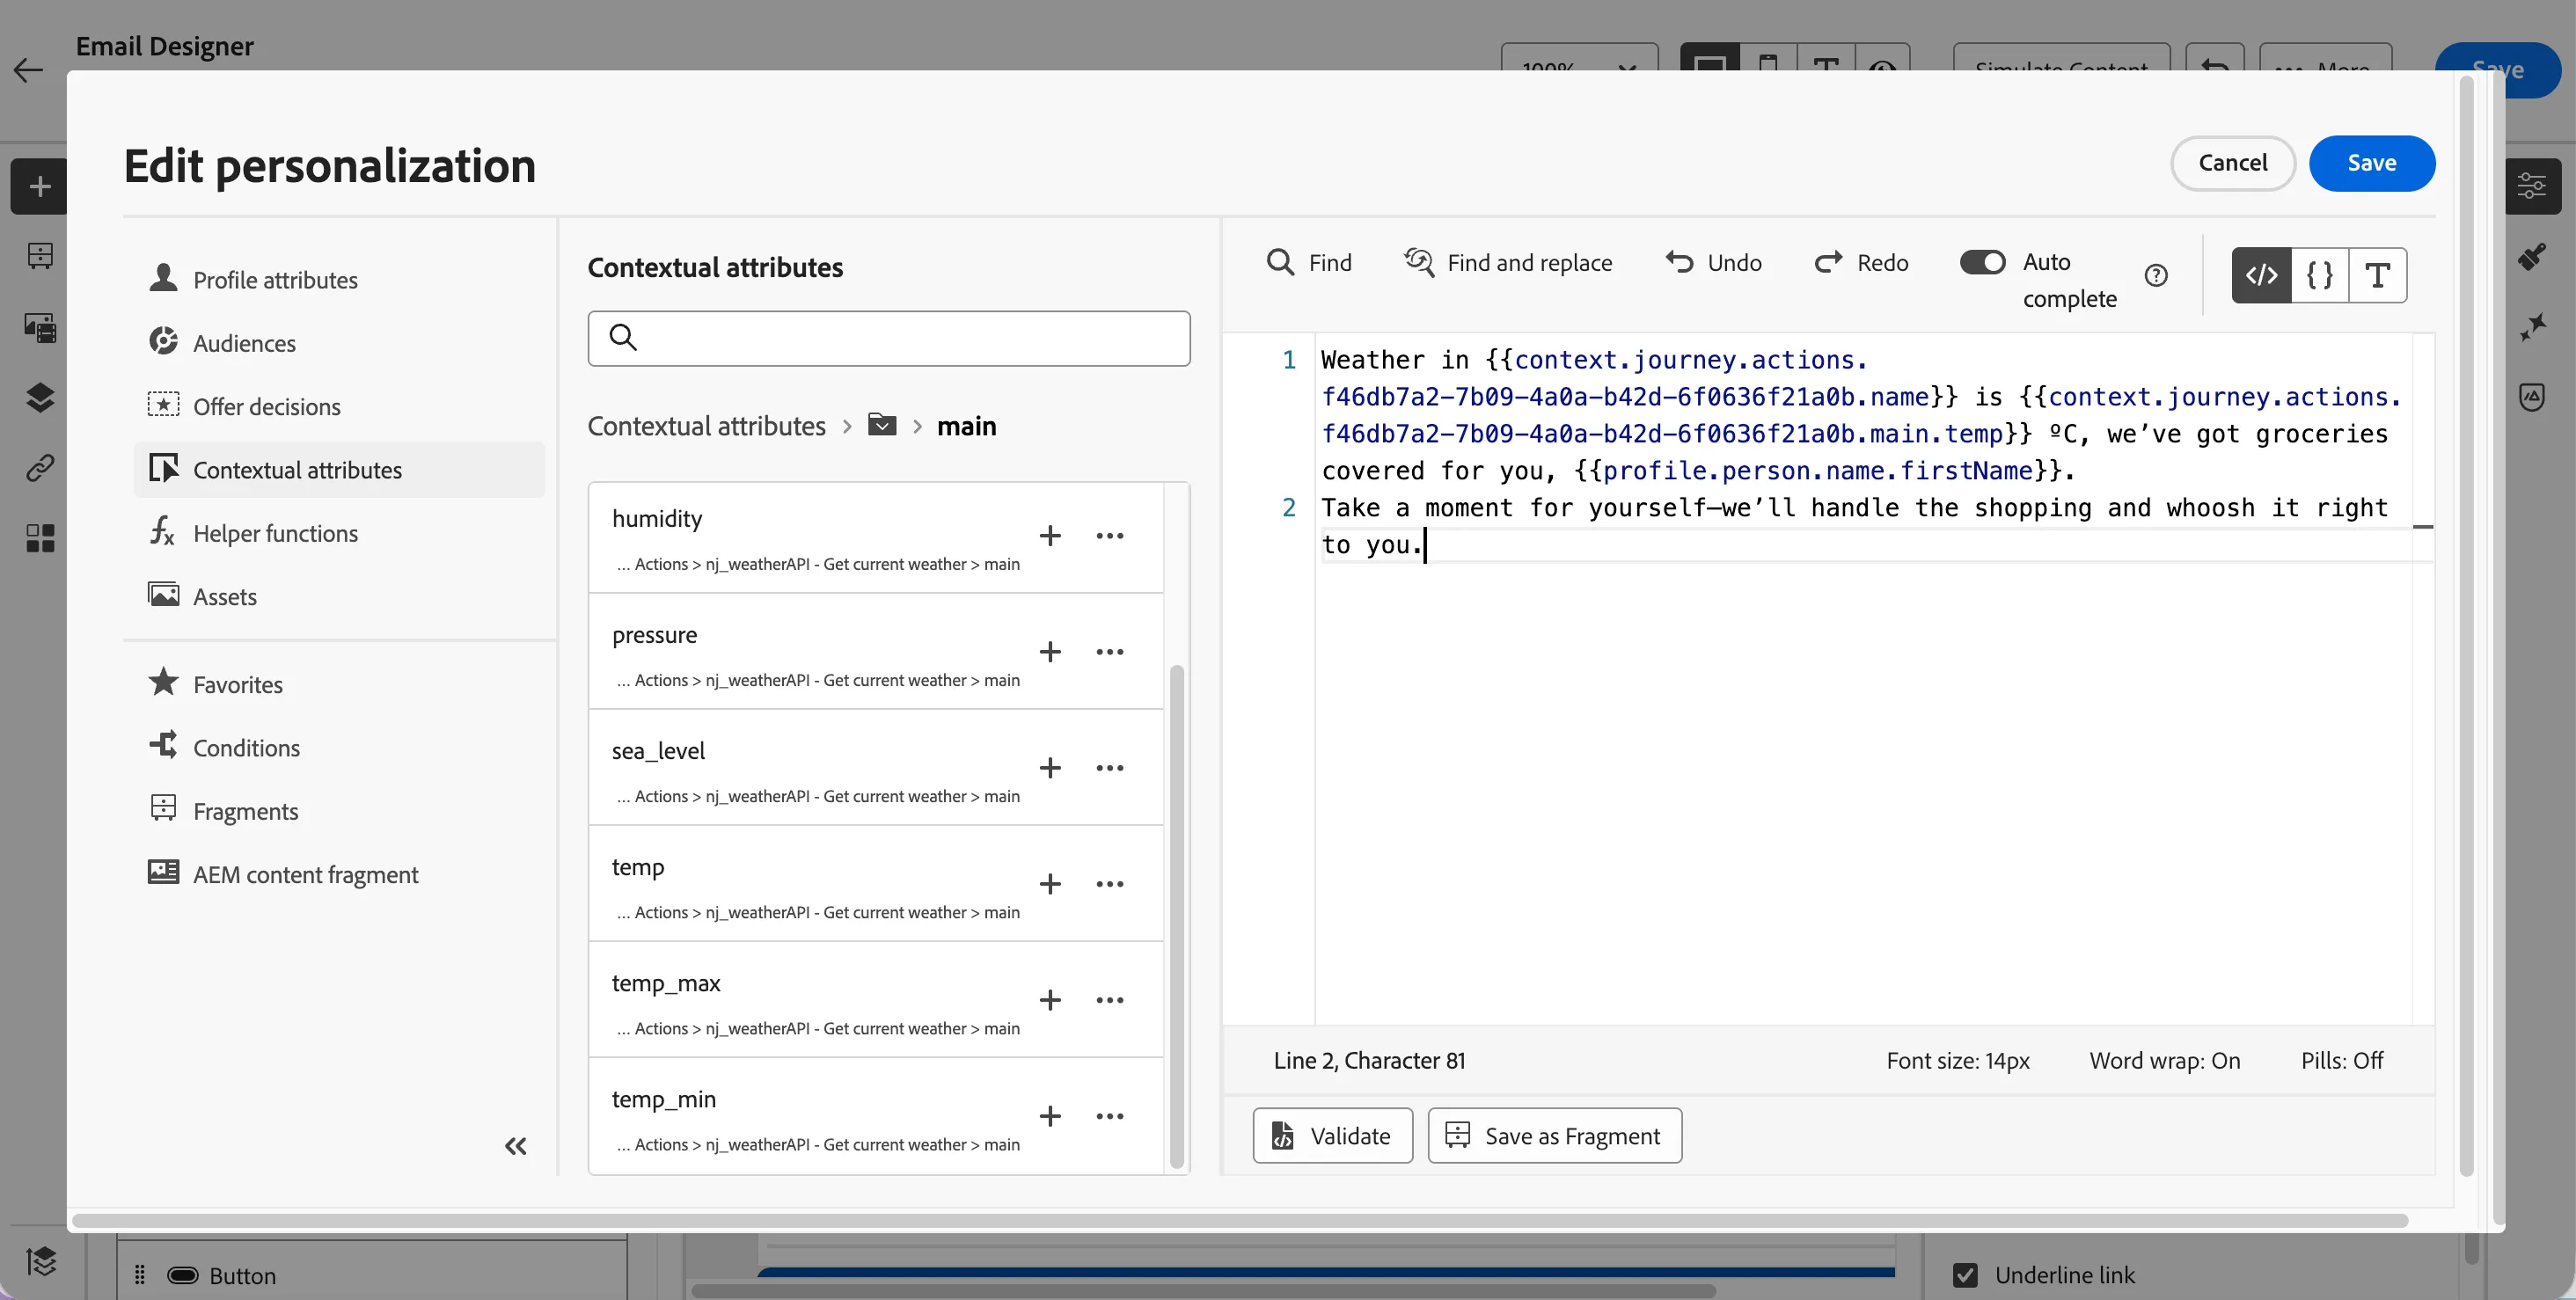Select Profile attributes in sidebar
2576x1300 pixels.
(340, 280)
